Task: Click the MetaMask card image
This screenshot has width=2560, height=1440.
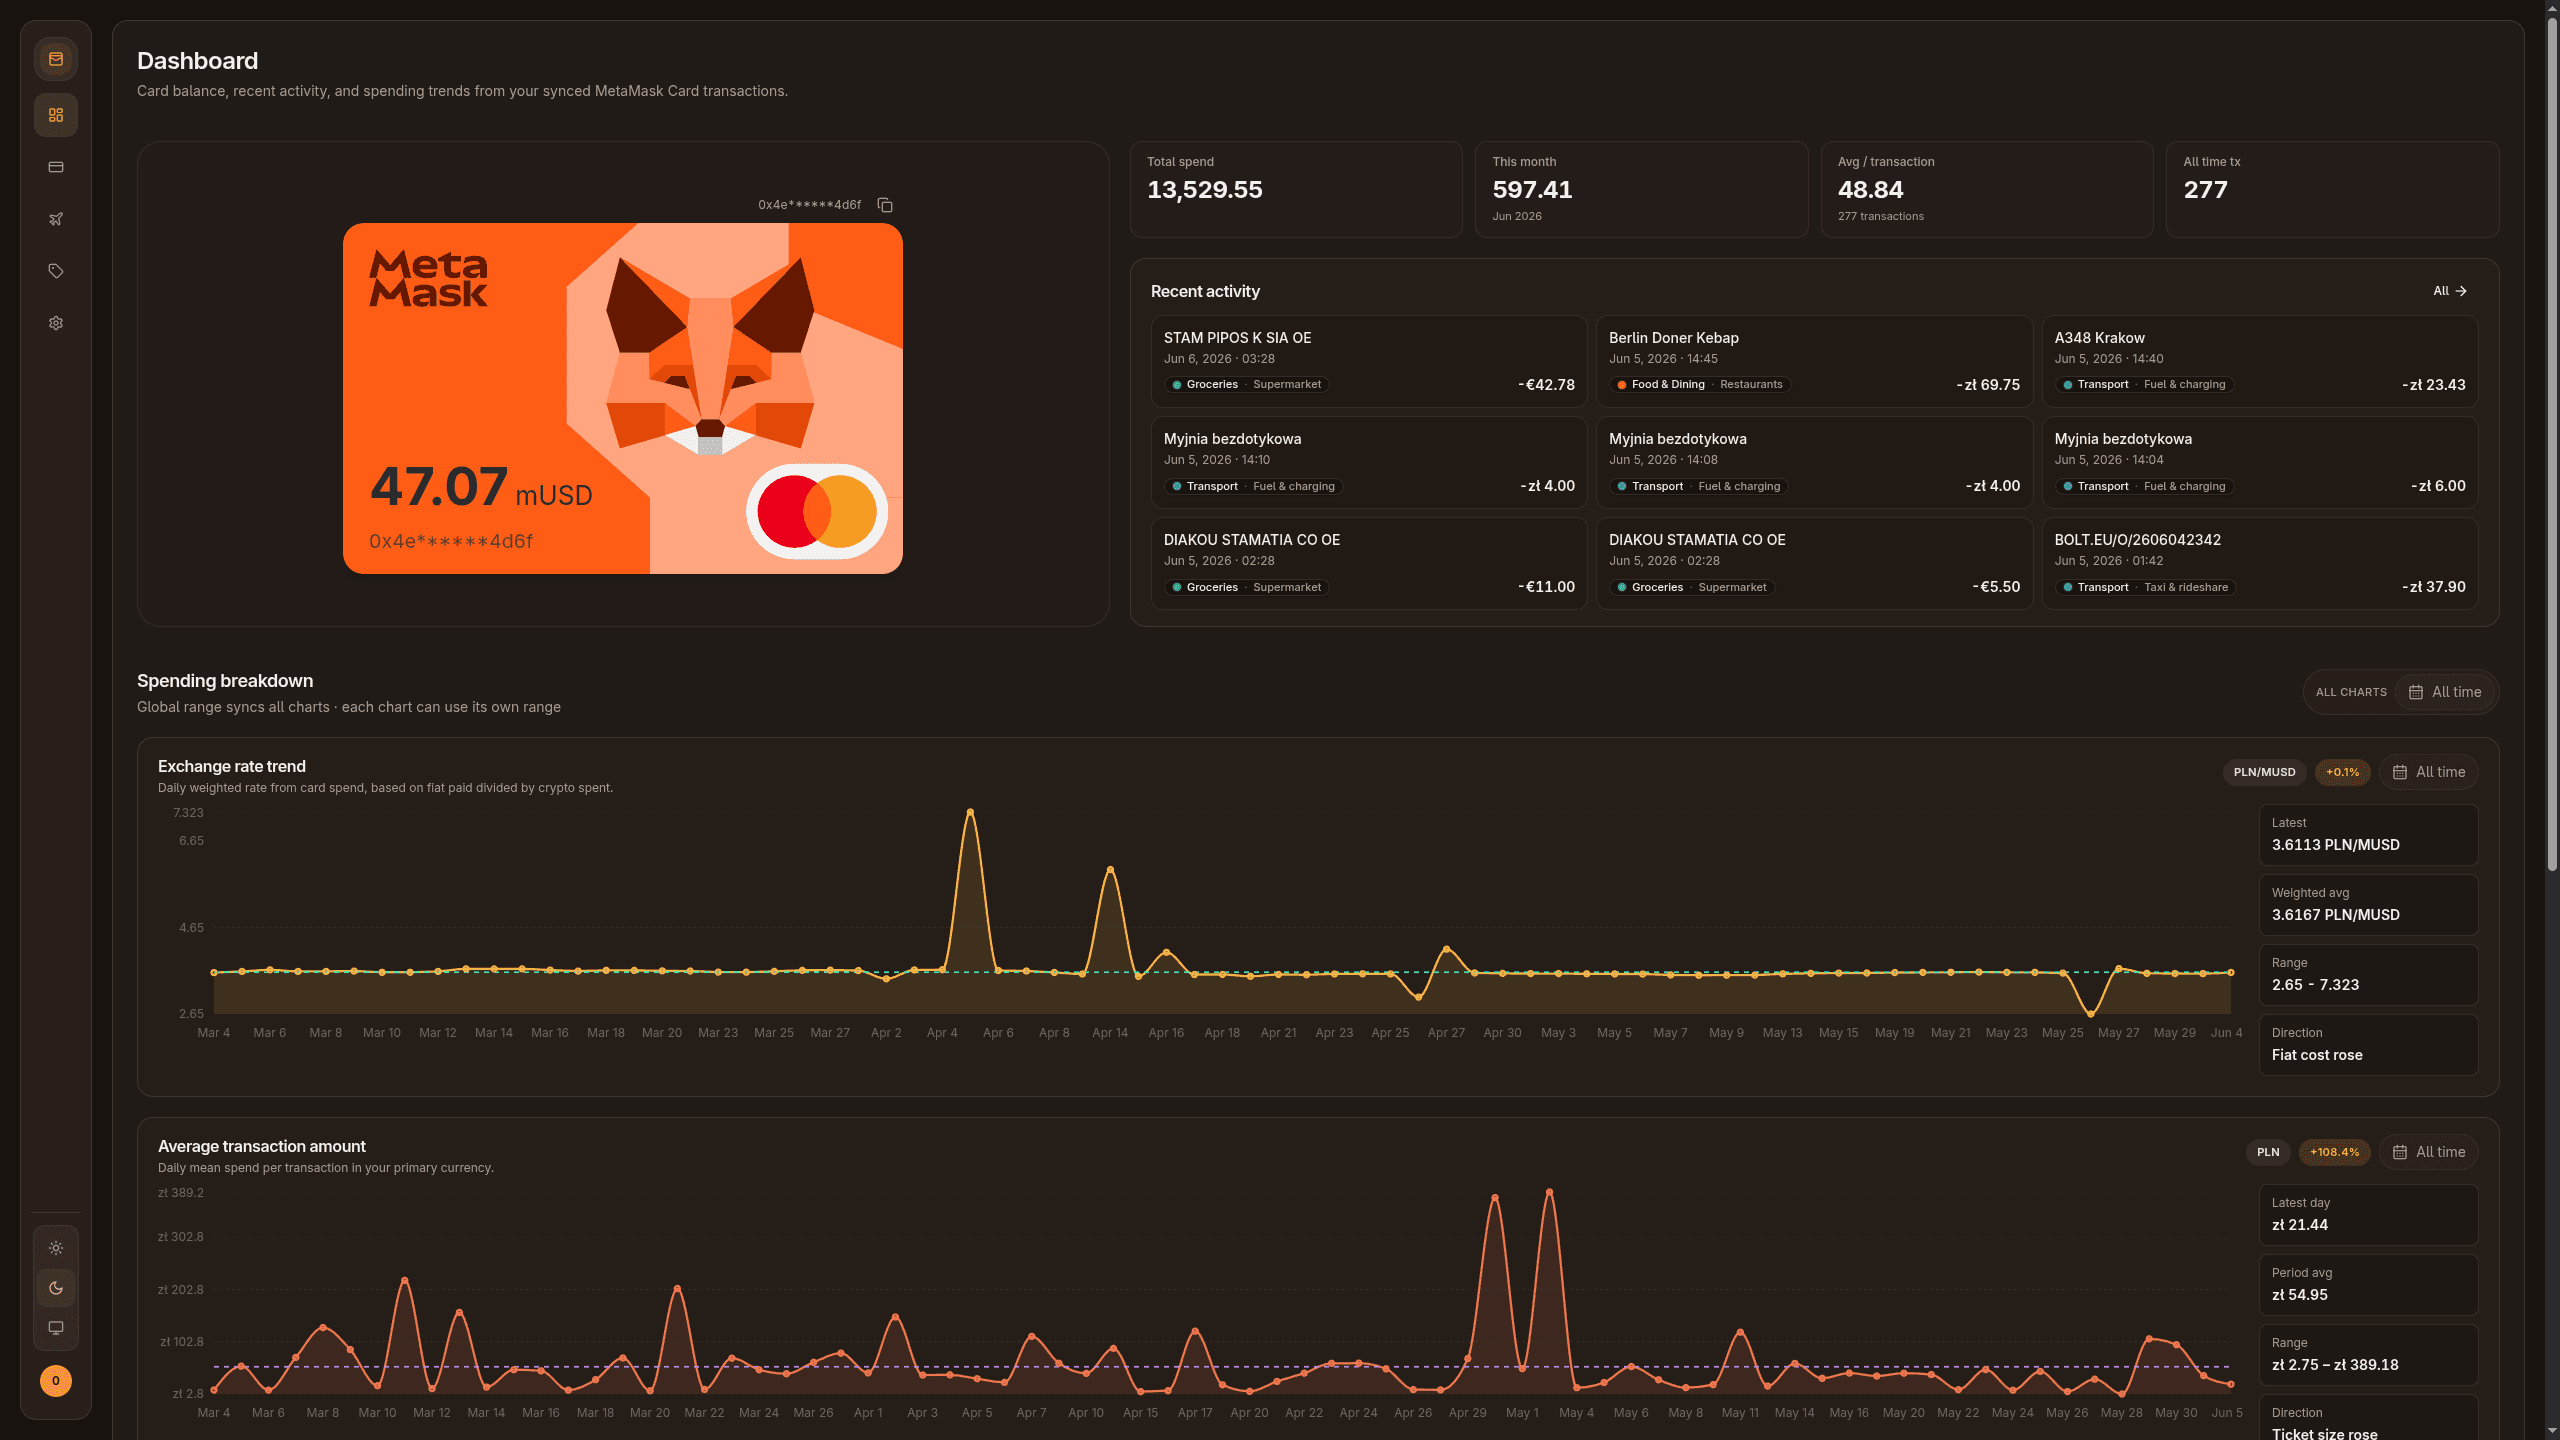Action: 623,398
